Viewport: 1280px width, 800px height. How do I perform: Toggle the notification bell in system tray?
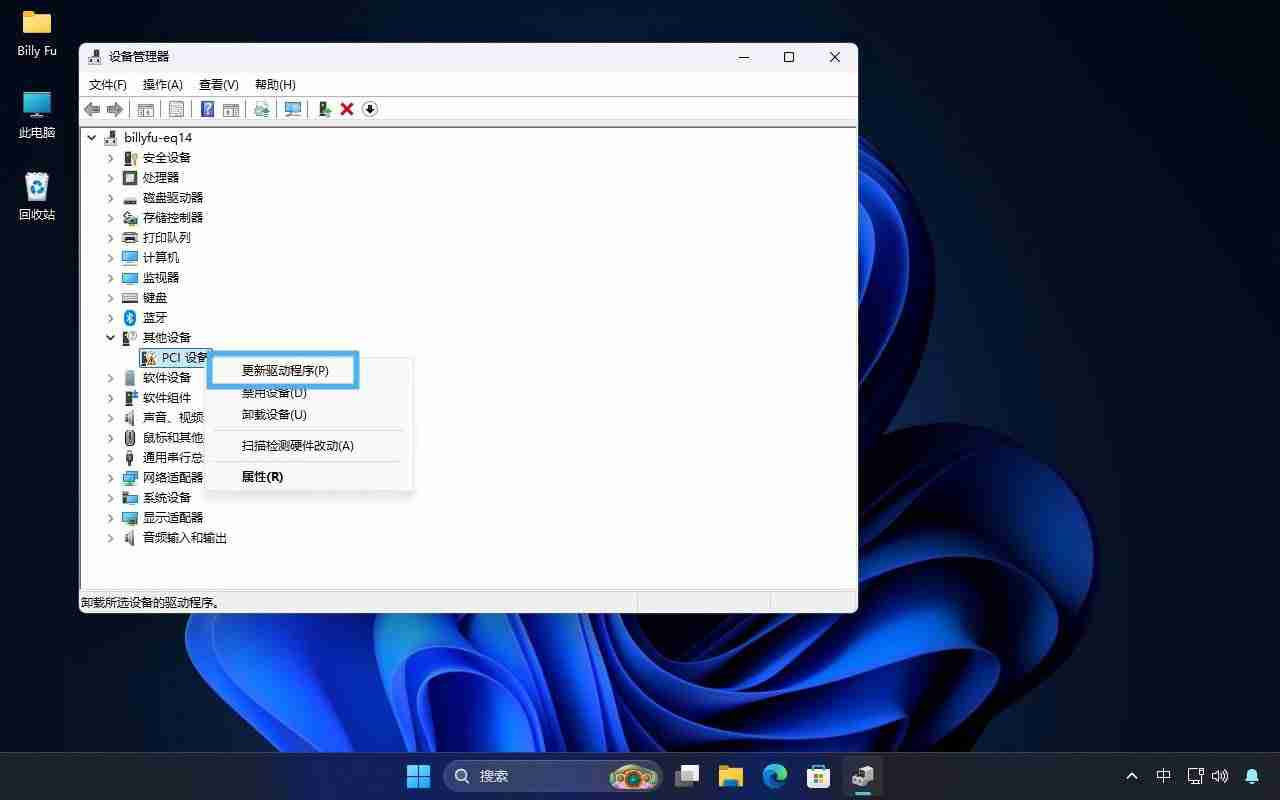click(x=1252, y=775)
